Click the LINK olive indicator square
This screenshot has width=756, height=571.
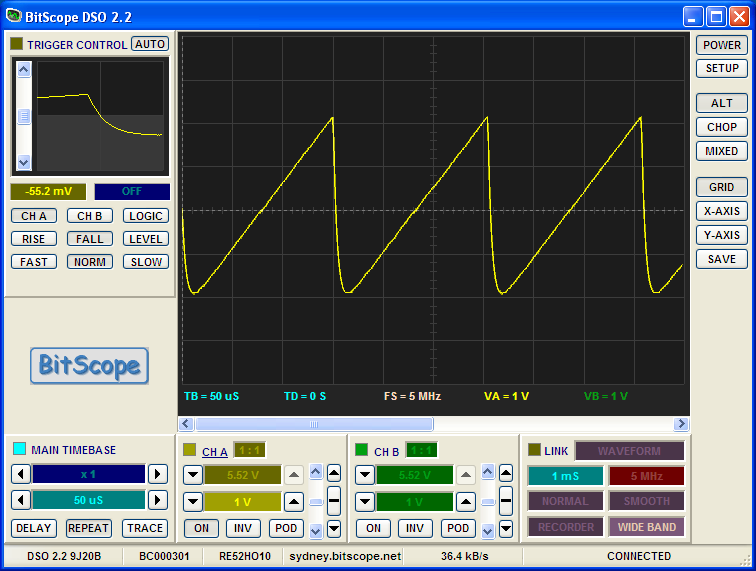click(x=534, y=449)
